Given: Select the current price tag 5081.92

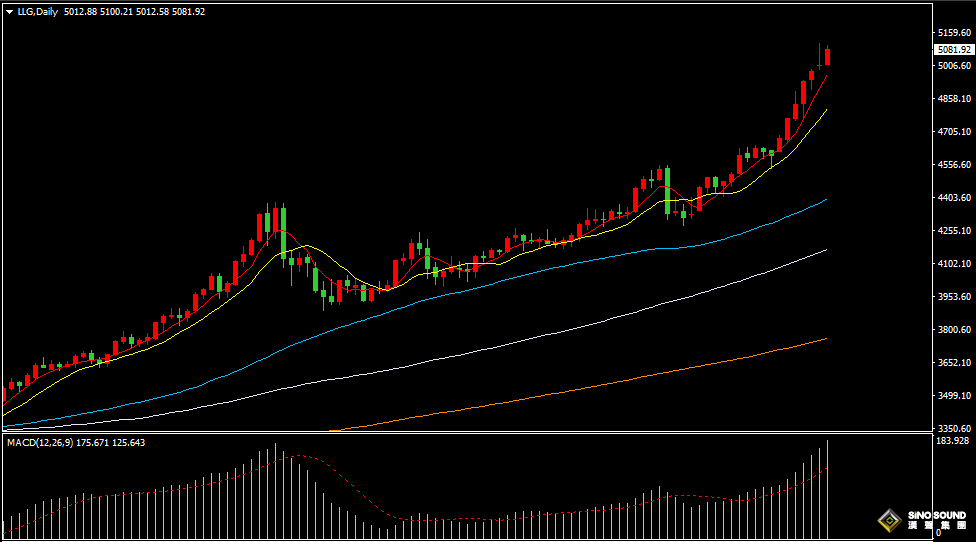Looking at the screenshot, I should 953,50.
